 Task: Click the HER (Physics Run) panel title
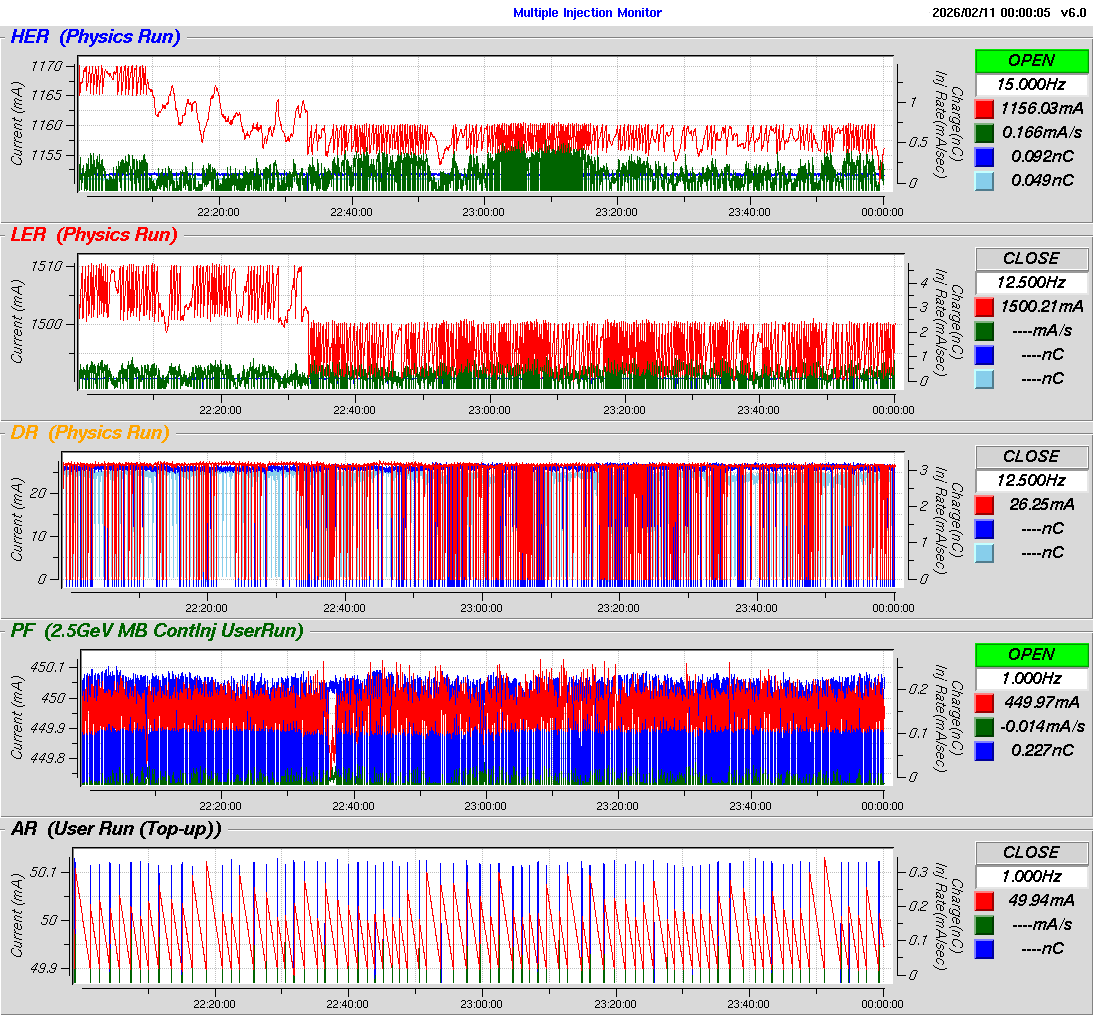(x=95, y=37)
